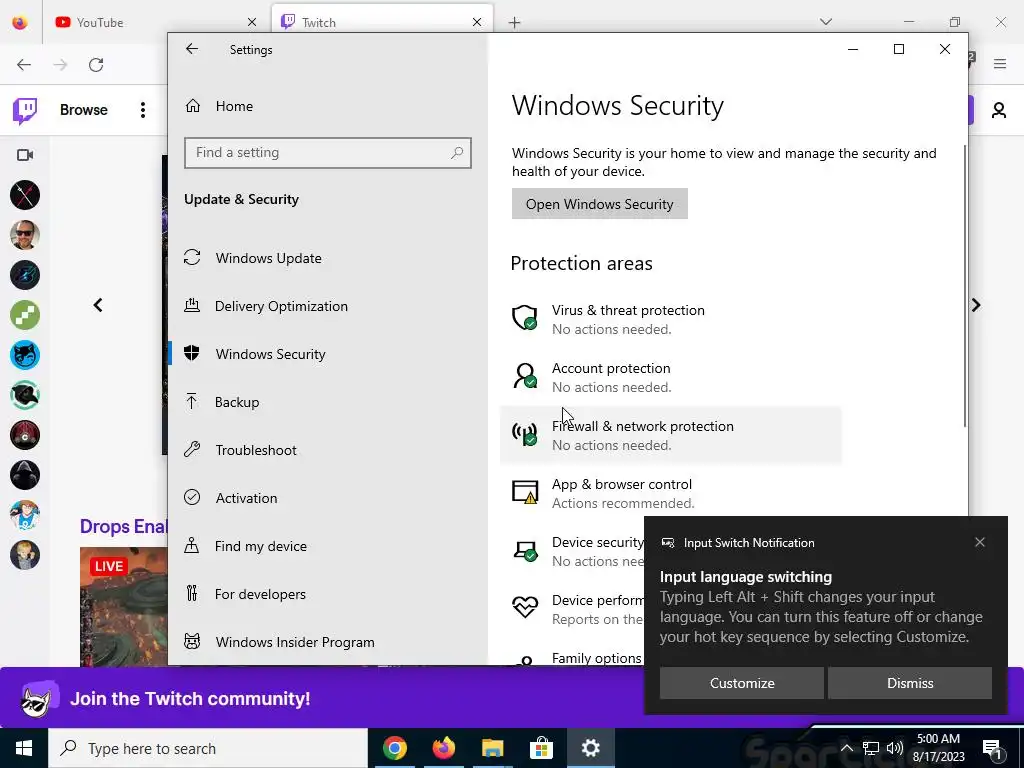Image resolution: width=1024 pixels, height=768 pixels.
Task: Open Microsoft Store from the taskbar
Action: pos(541,748)
